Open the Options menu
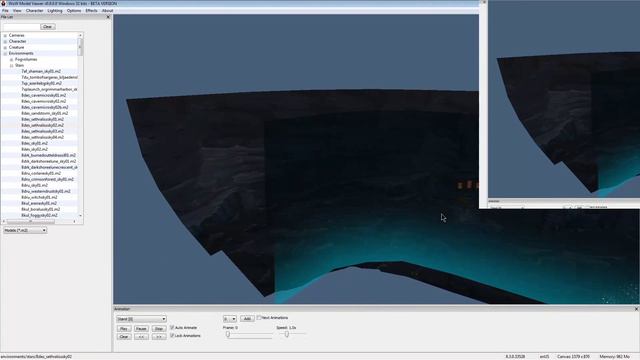Viewport: 640px width, 360px height. [74, 11]
